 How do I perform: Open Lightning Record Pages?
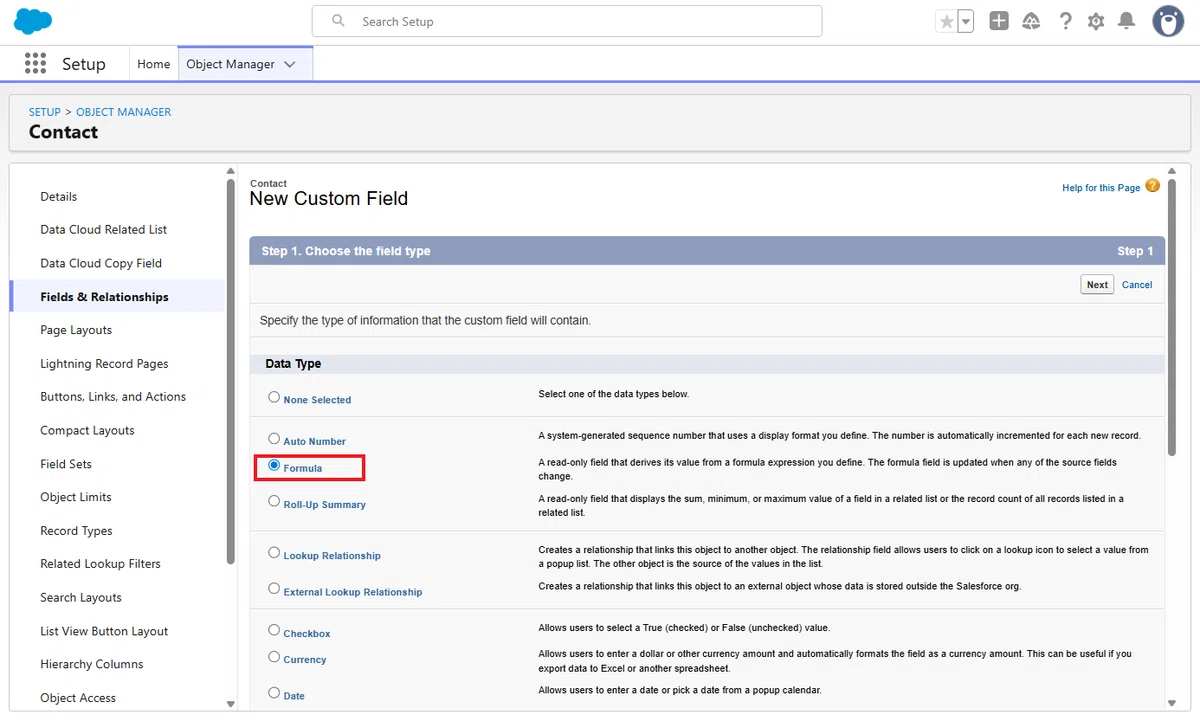(104, 364)
